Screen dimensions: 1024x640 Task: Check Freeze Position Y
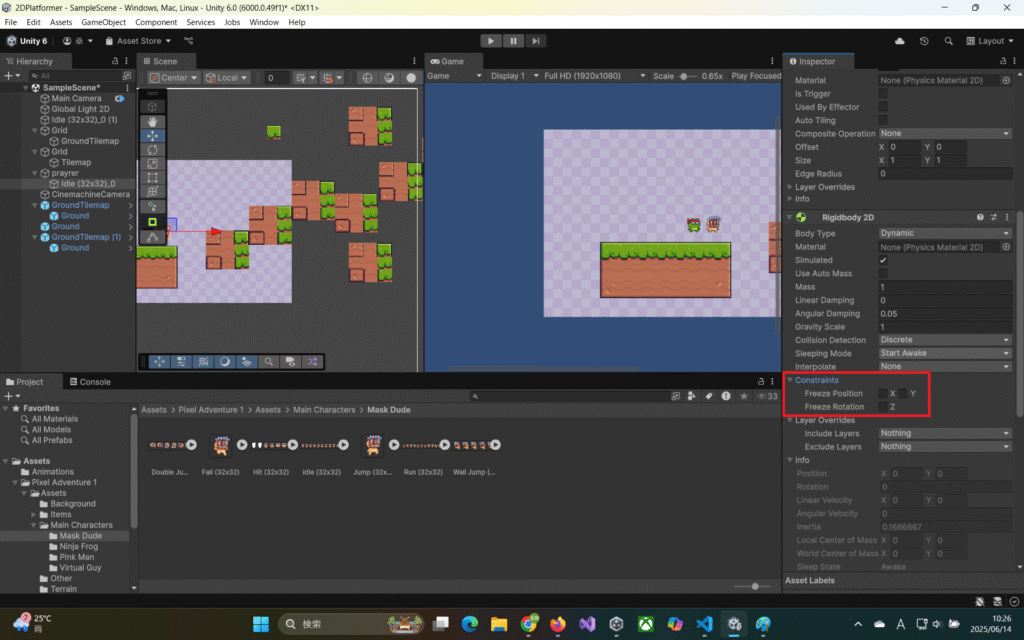pos(903,393)
